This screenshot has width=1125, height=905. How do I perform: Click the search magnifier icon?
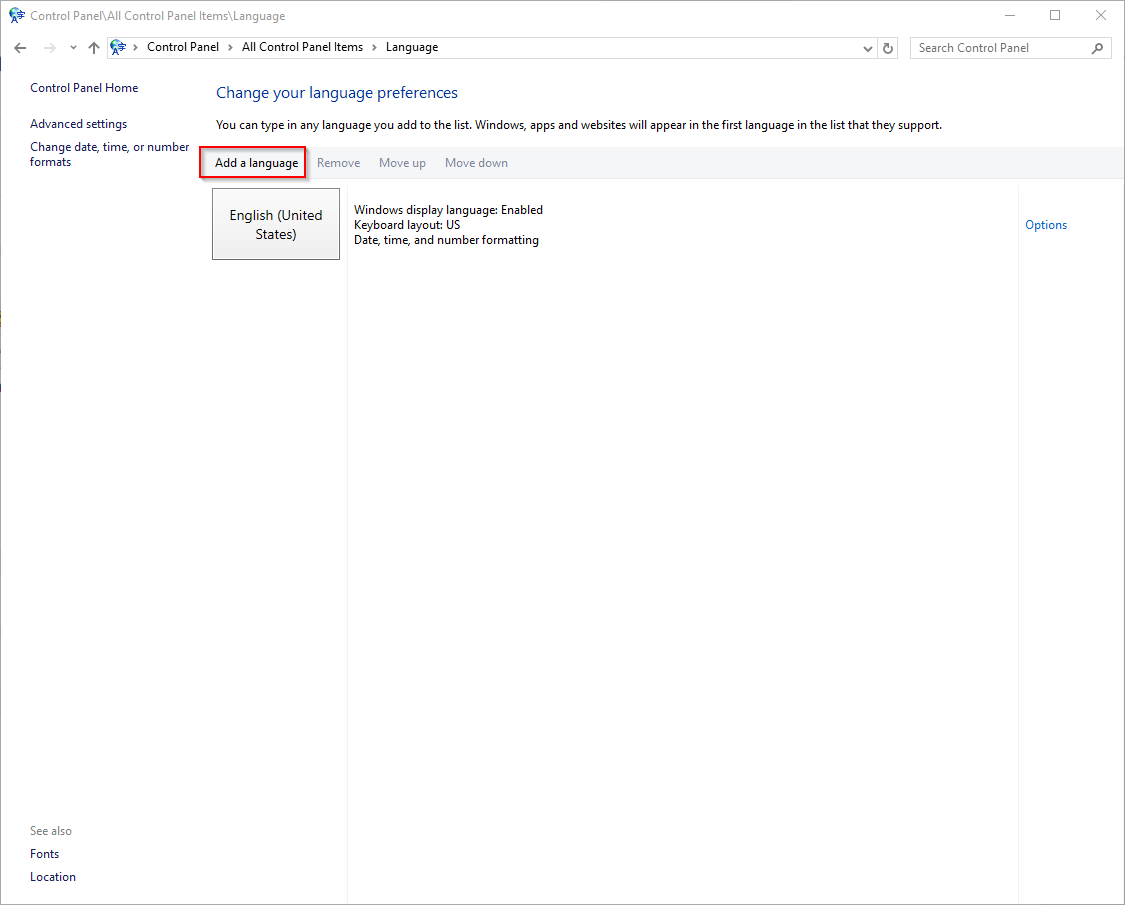[1097, 48]
